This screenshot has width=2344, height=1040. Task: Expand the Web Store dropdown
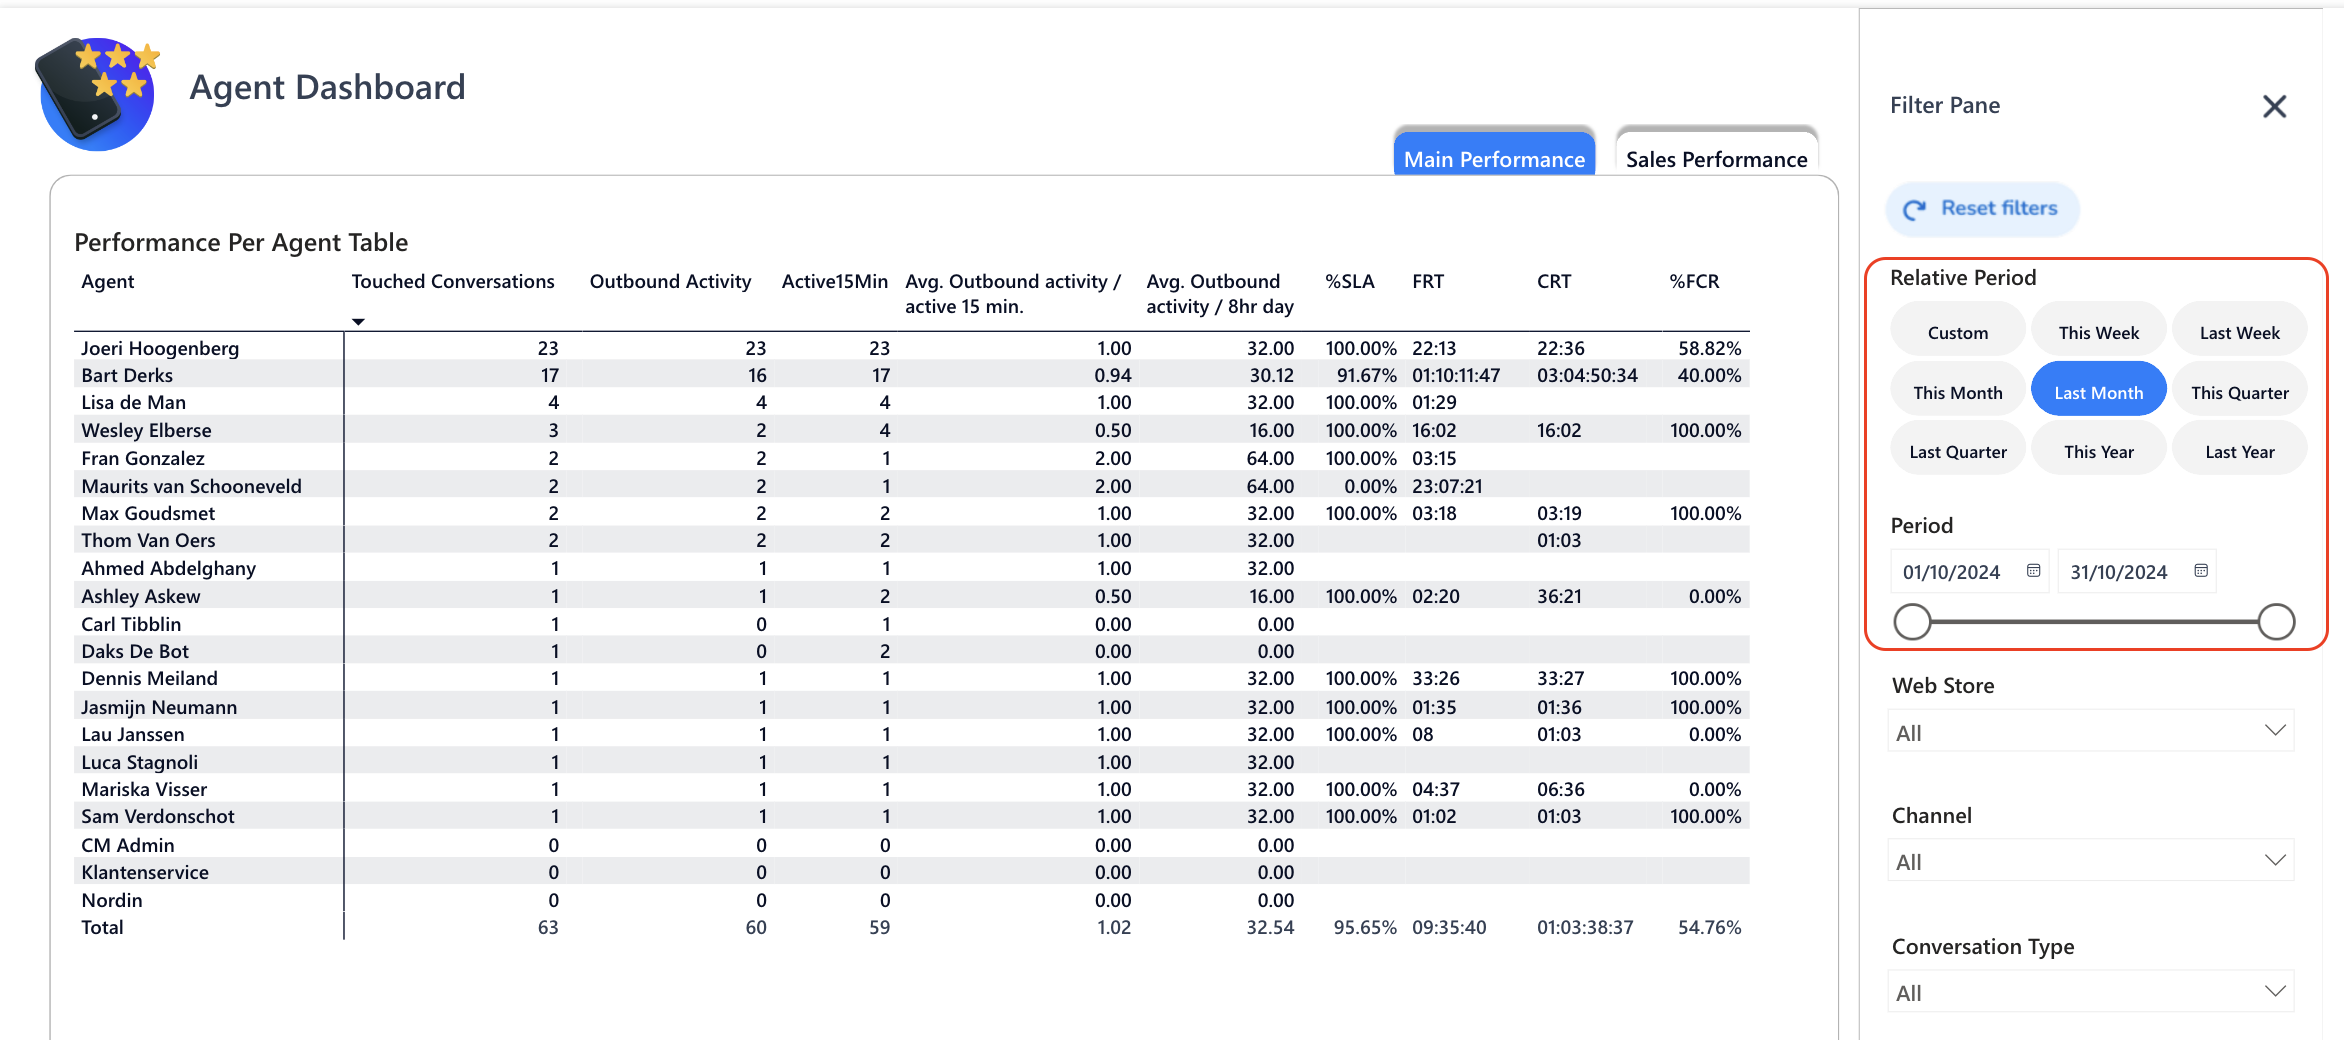[2090, 733]
